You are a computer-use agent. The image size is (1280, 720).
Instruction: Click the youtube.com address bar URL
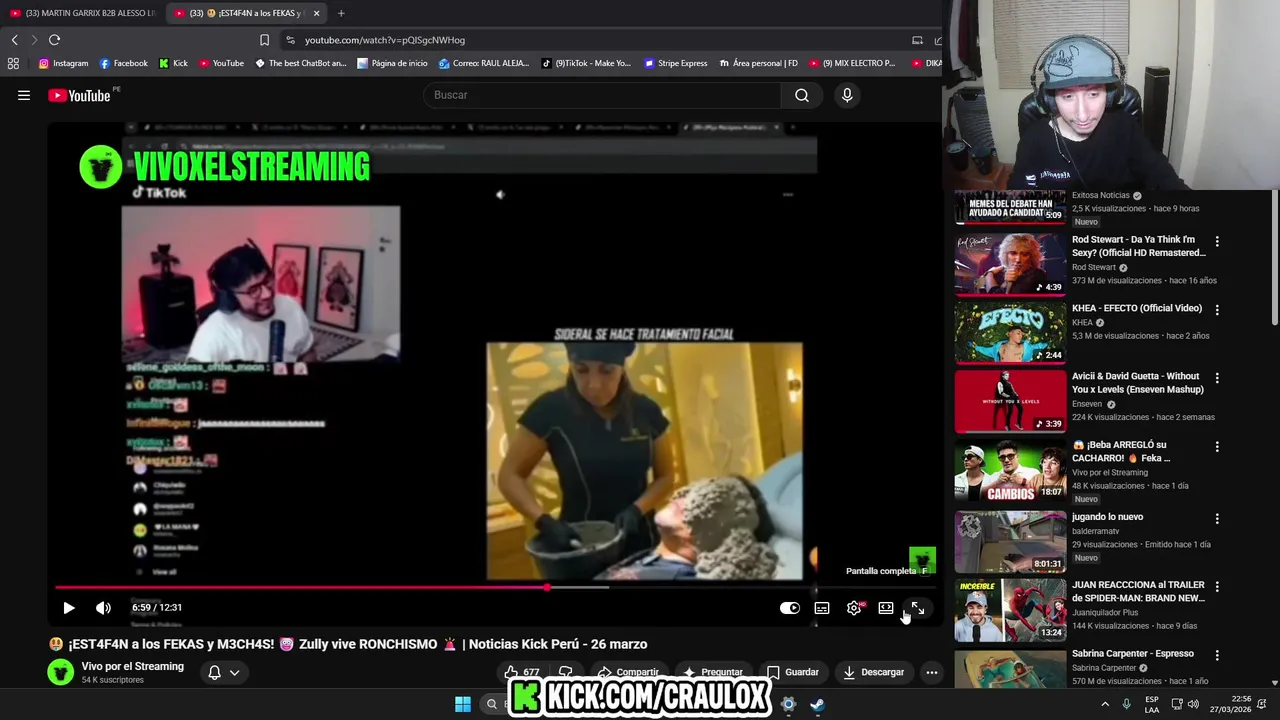tap(385, 40)
